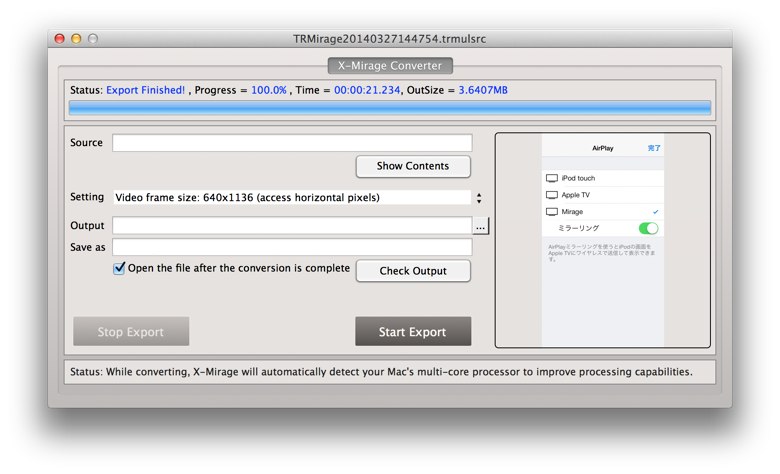Click the Mirage display icon

click(552, 212)
